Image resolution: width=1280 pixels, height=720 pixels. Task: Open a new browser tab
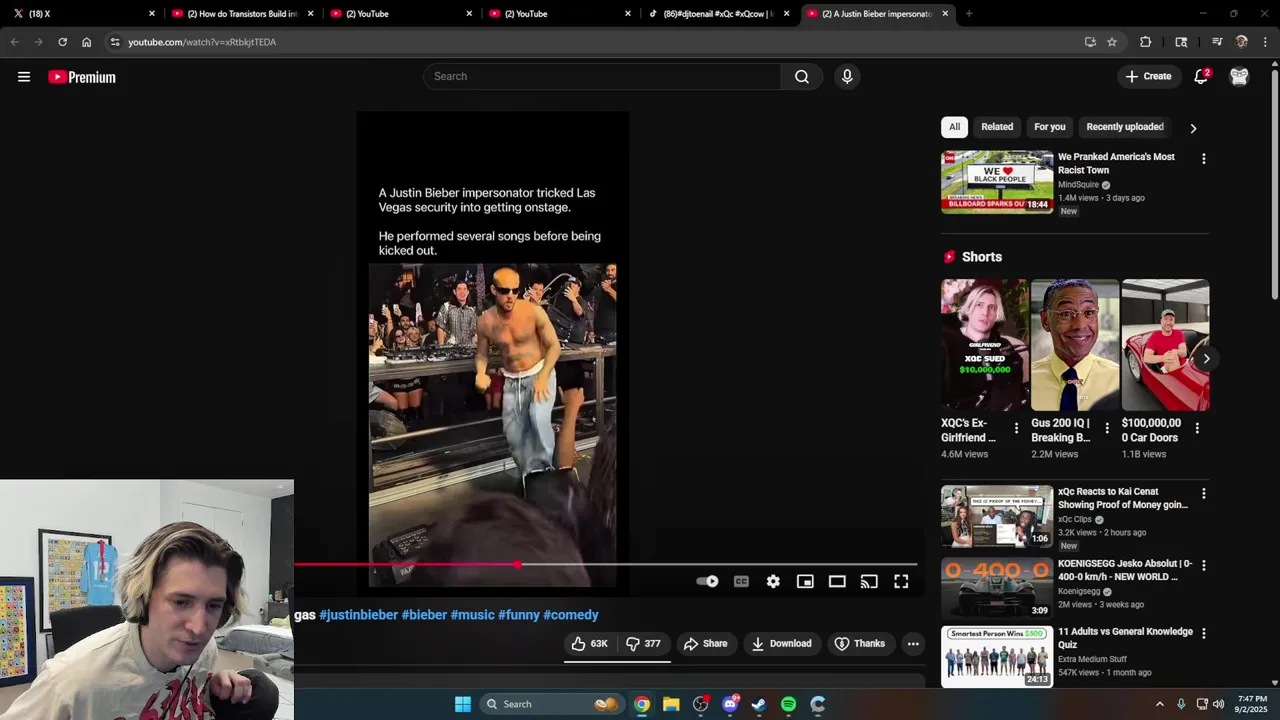click(969, 14)
